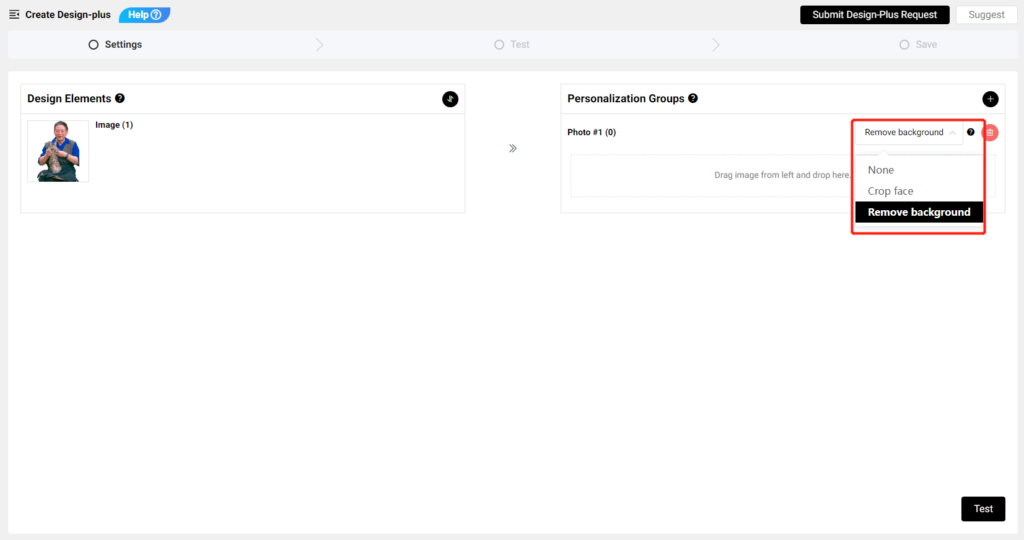Viewport: 1024px width, 540px height.
Task: Delete Photo #1 group using red trash icon
Action: point(990,133)
